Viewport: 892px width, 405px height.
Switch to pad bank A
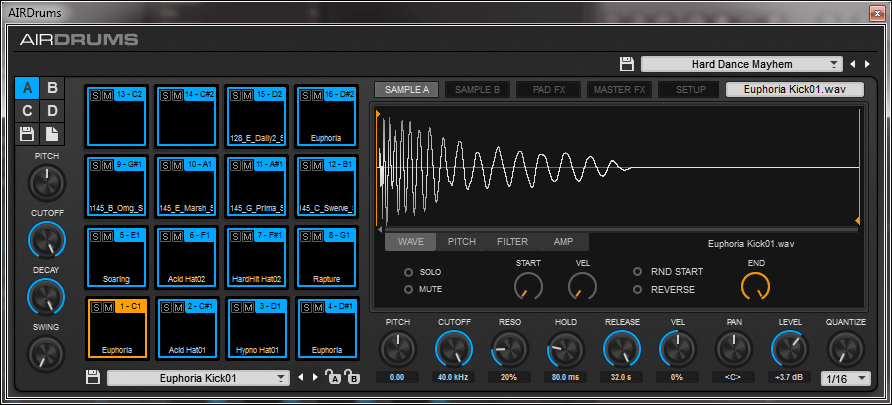[27, 88]
